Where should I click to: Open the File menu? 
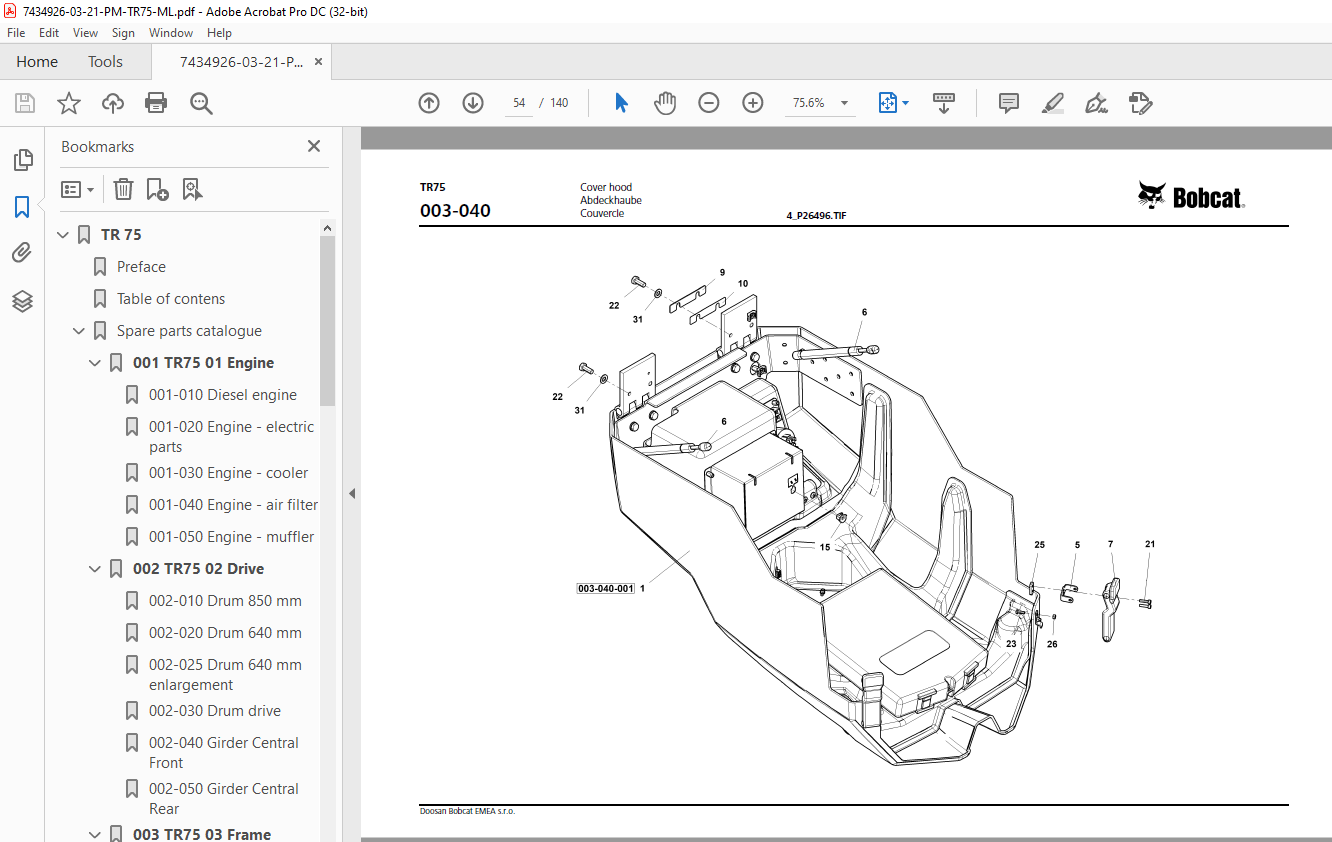16,33
